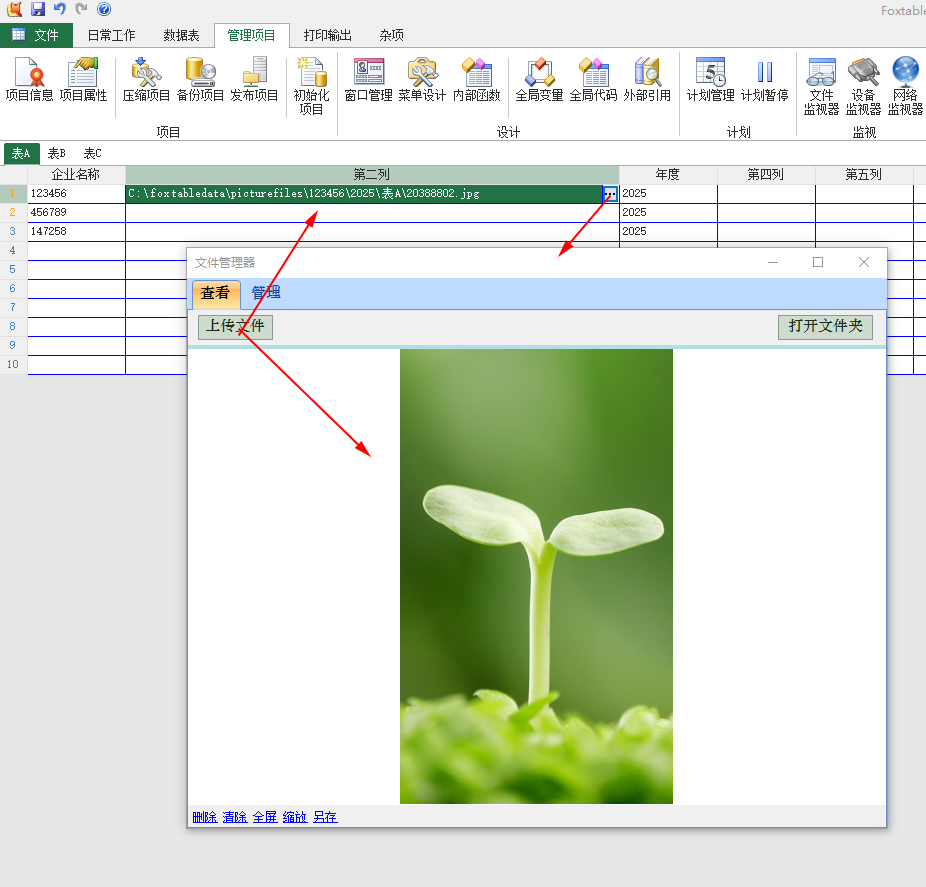Click the undo arrow in quick access toolbar
Viewport: 926px width, 887px height.
click(60, 9)
